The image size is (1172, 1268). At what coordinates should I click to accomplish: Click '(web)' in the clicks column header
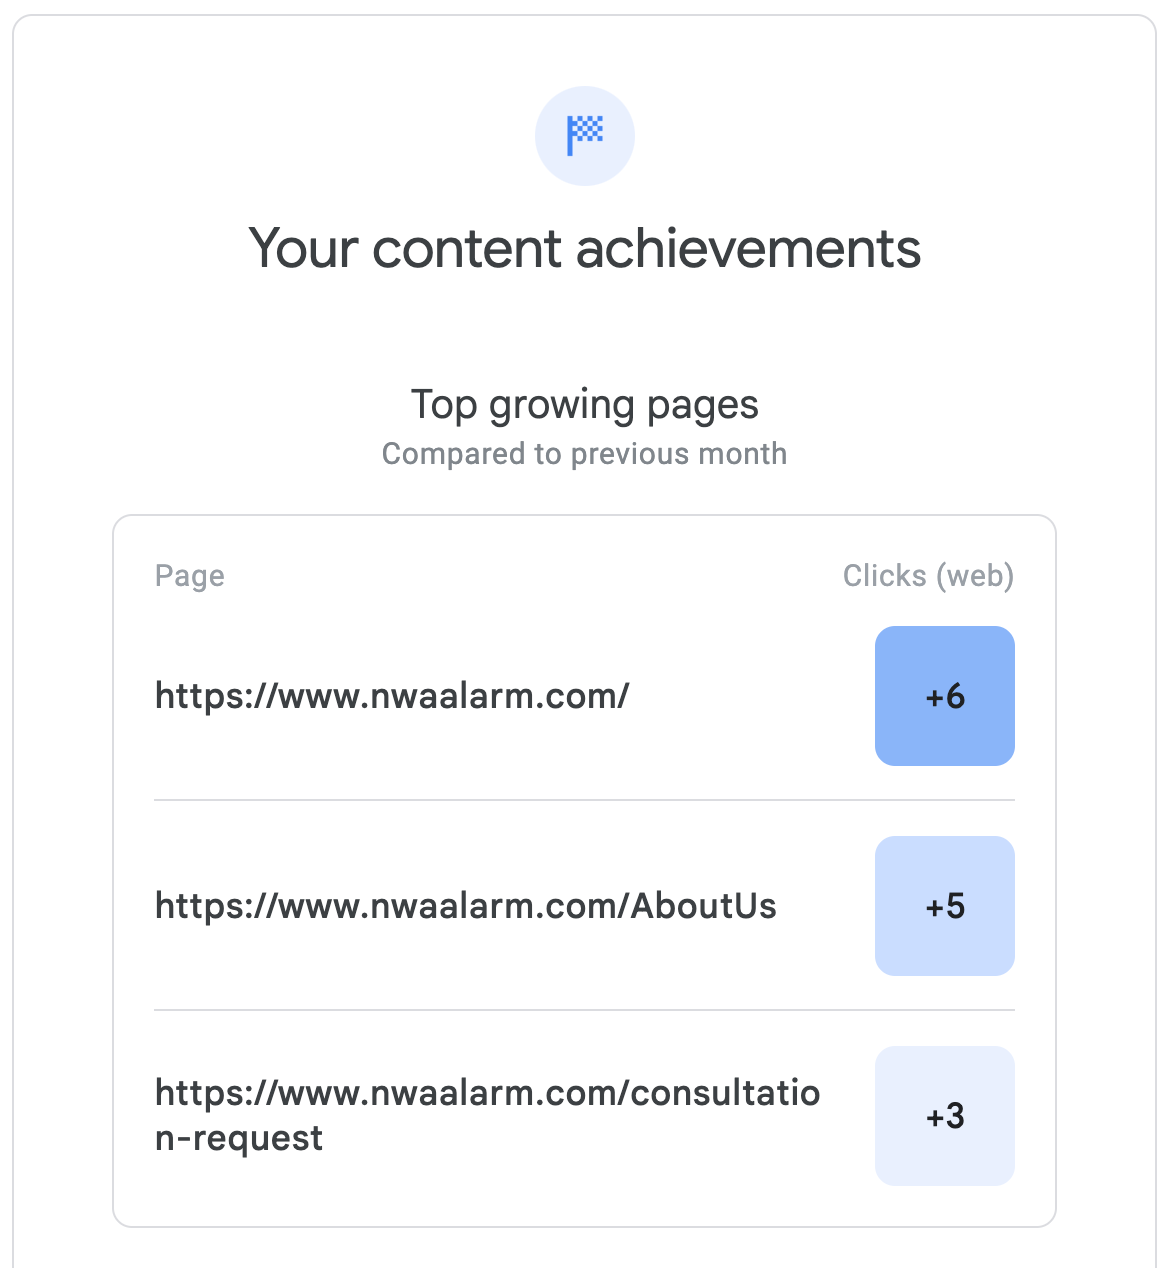pyautogui.click(x=975, y=576)
